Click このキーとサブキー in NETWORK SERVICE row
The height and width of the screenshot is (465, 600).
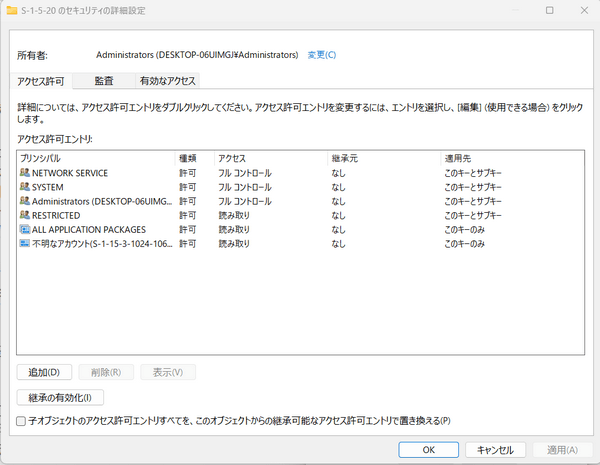473,173
